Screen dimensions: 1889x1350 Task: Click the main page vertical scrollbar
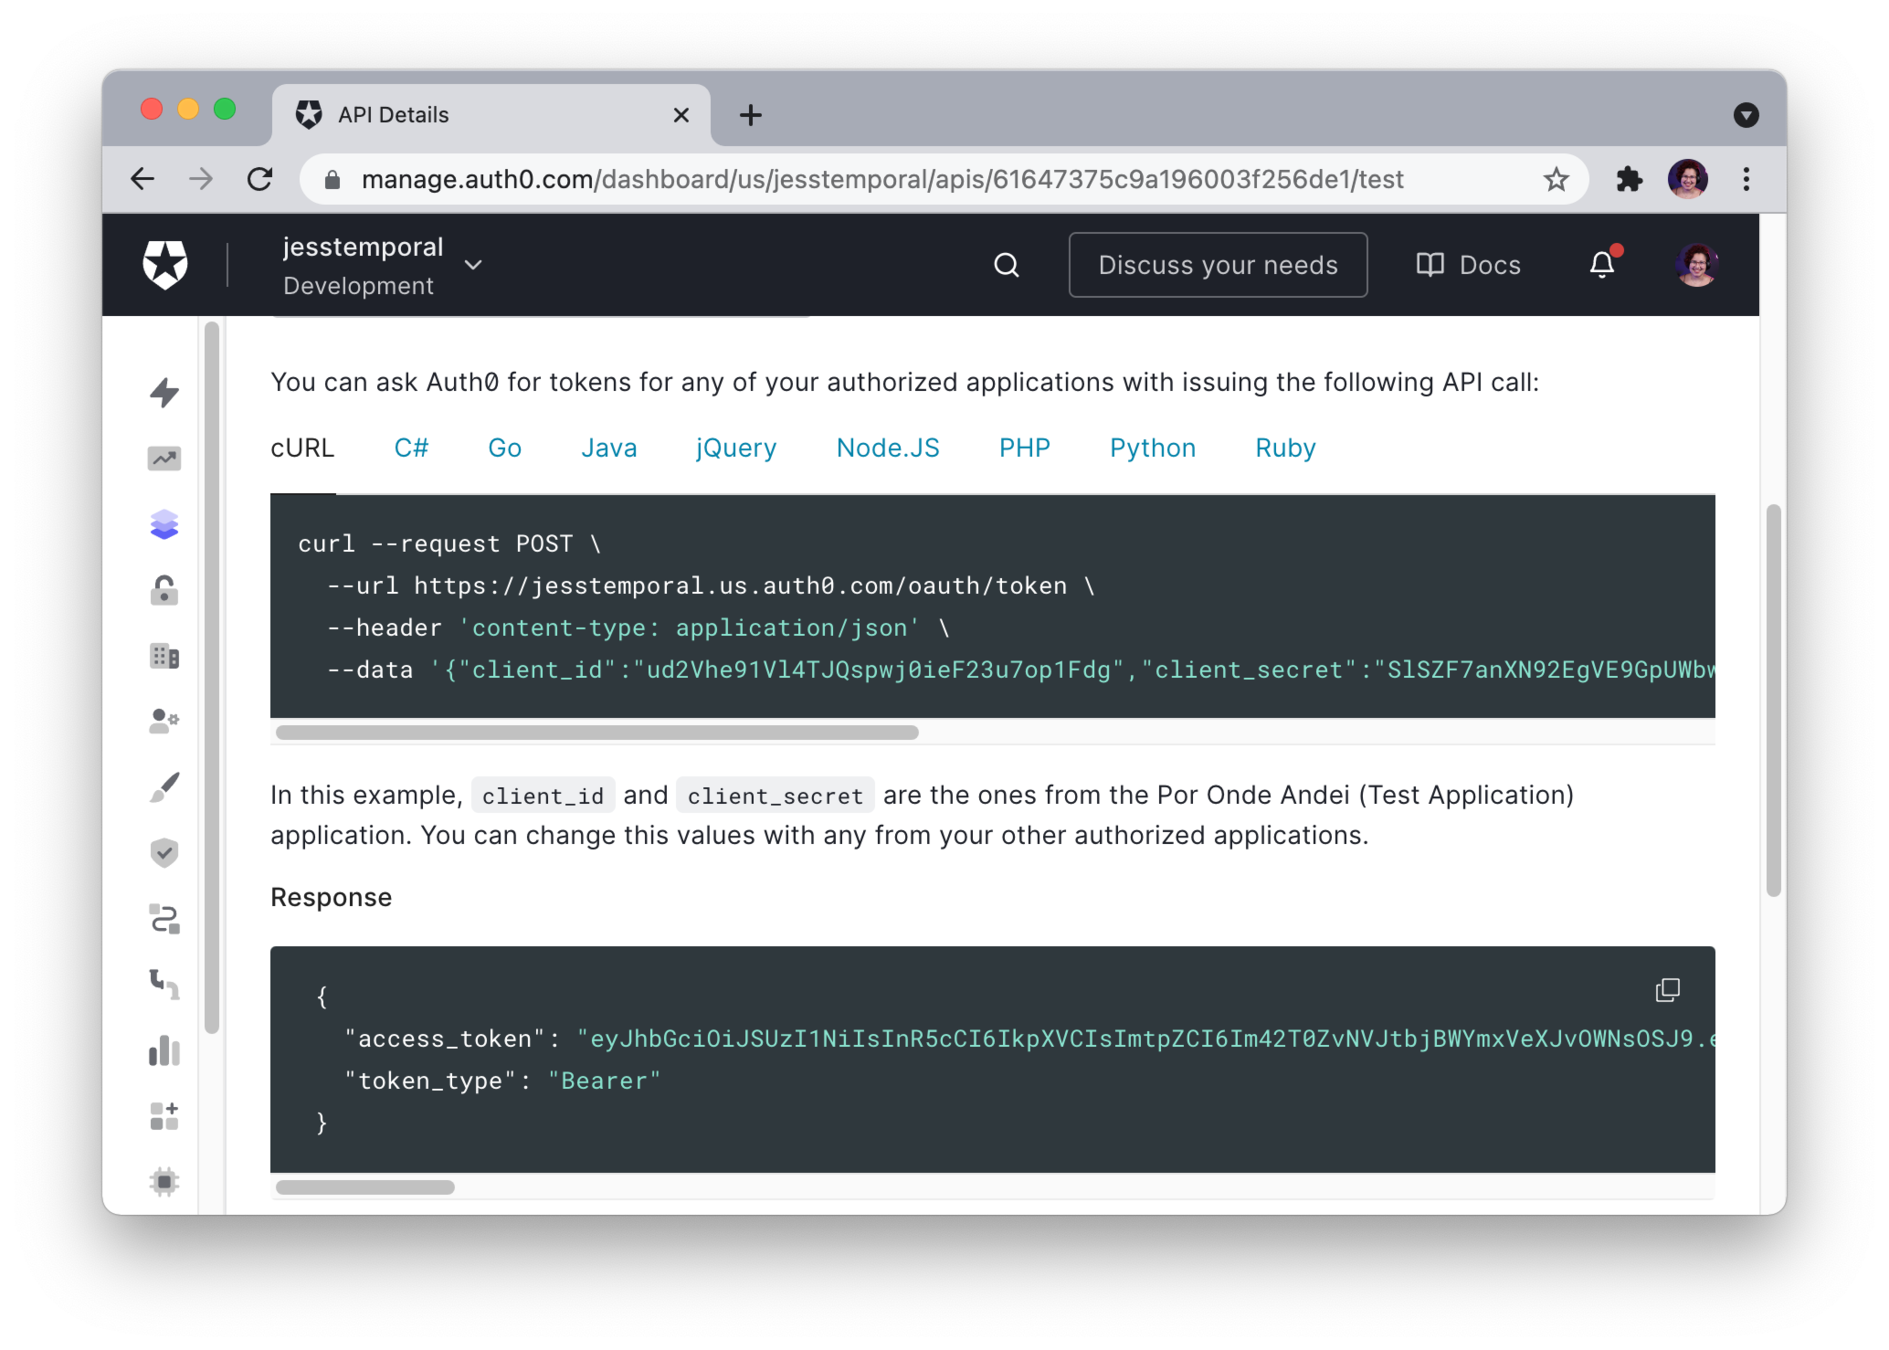pyautogui.click(x=1773, y=700)
